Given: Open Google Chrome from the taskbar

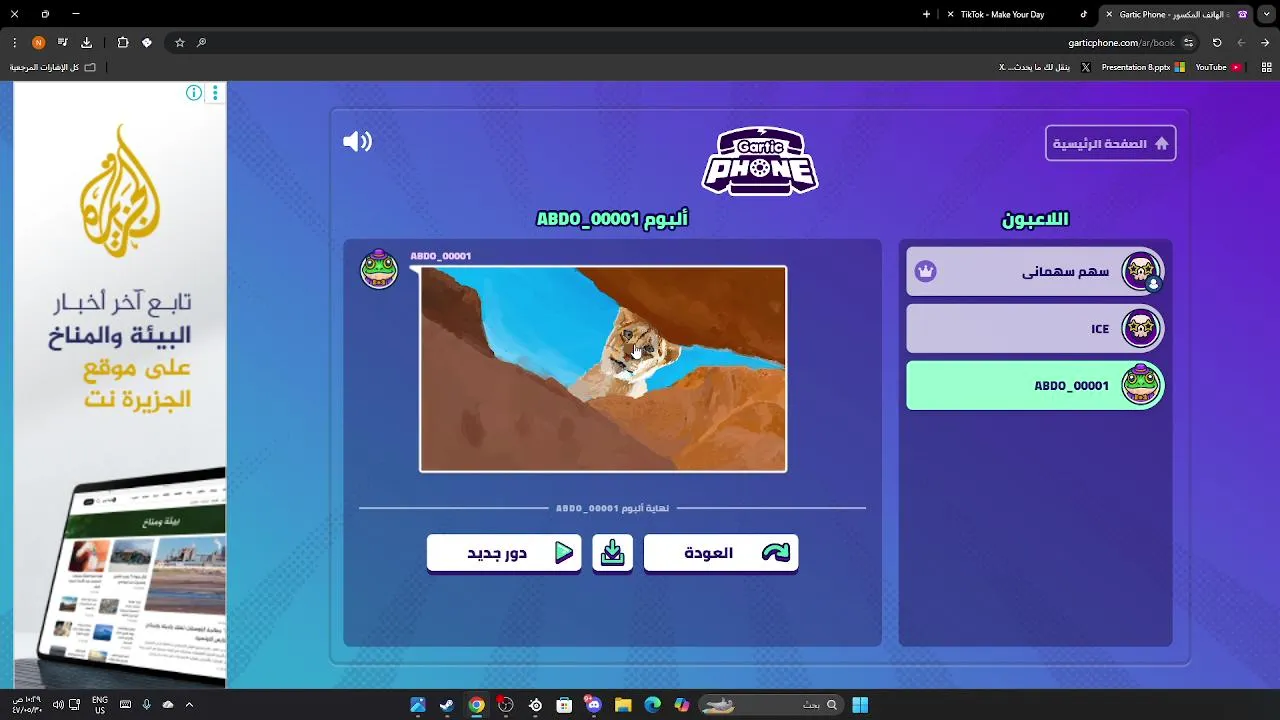Looking at the screenshot, I should point(477,705).
